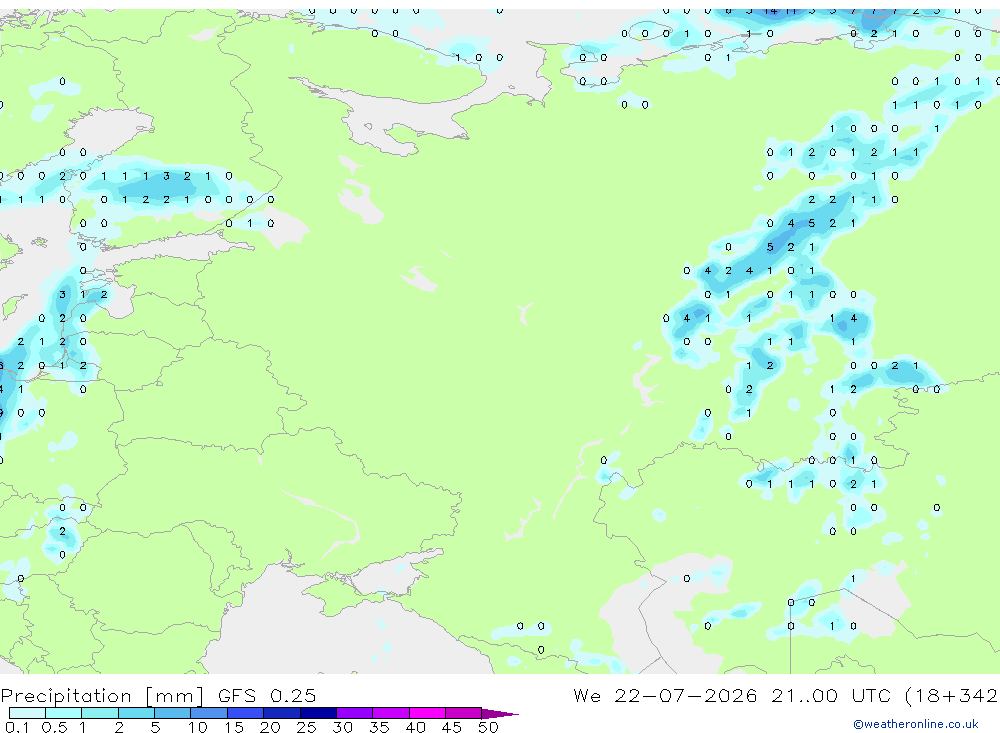Click the 'Precipitation [mm]' title text
1000x733 pixels.
[102, 696]
